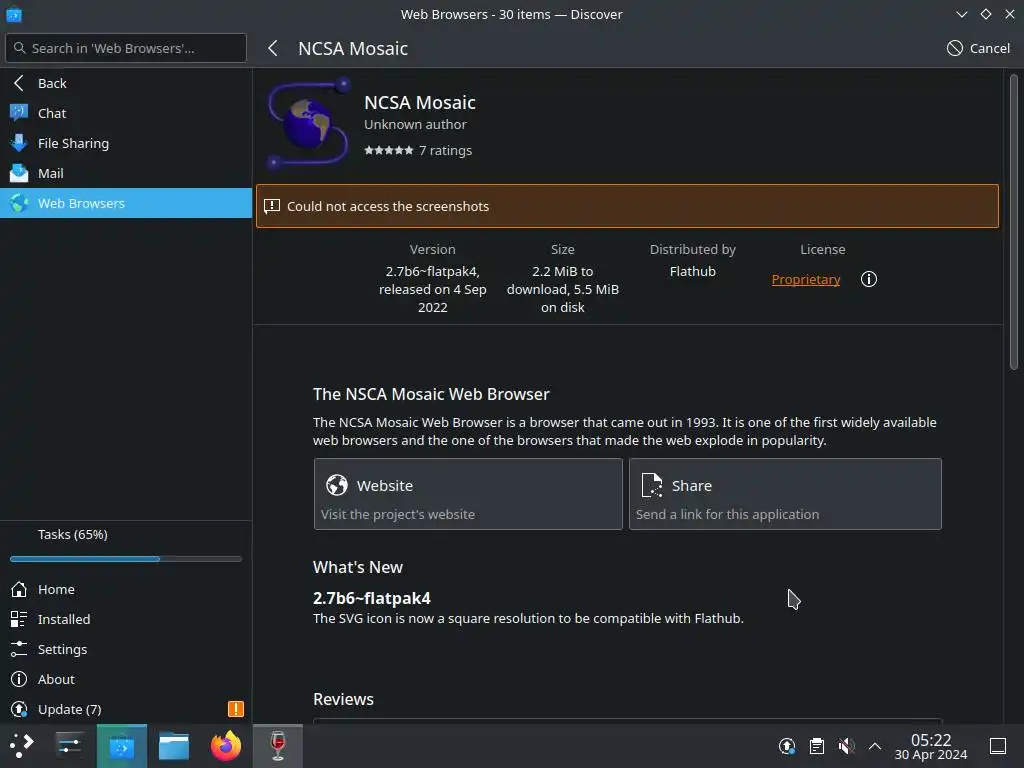The height and width of the screenshot is (768, 1024).
Task: Click the wine glass taskbar icon
Action: click(278, 746)
